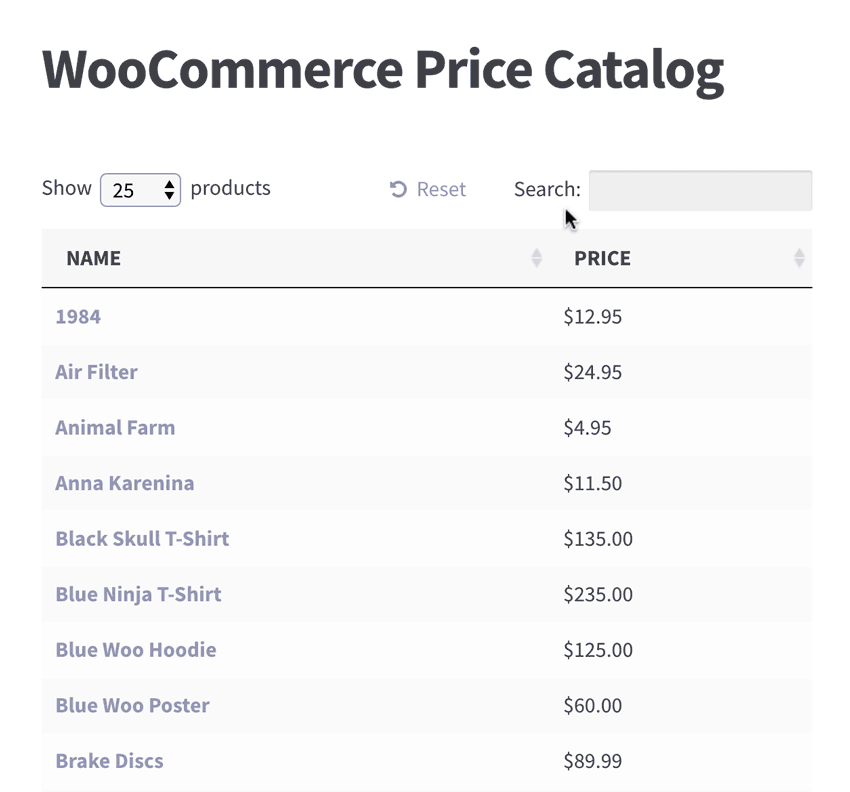
Task: Click the sort icon beside PRICE header
Action: tap(799, 258)
